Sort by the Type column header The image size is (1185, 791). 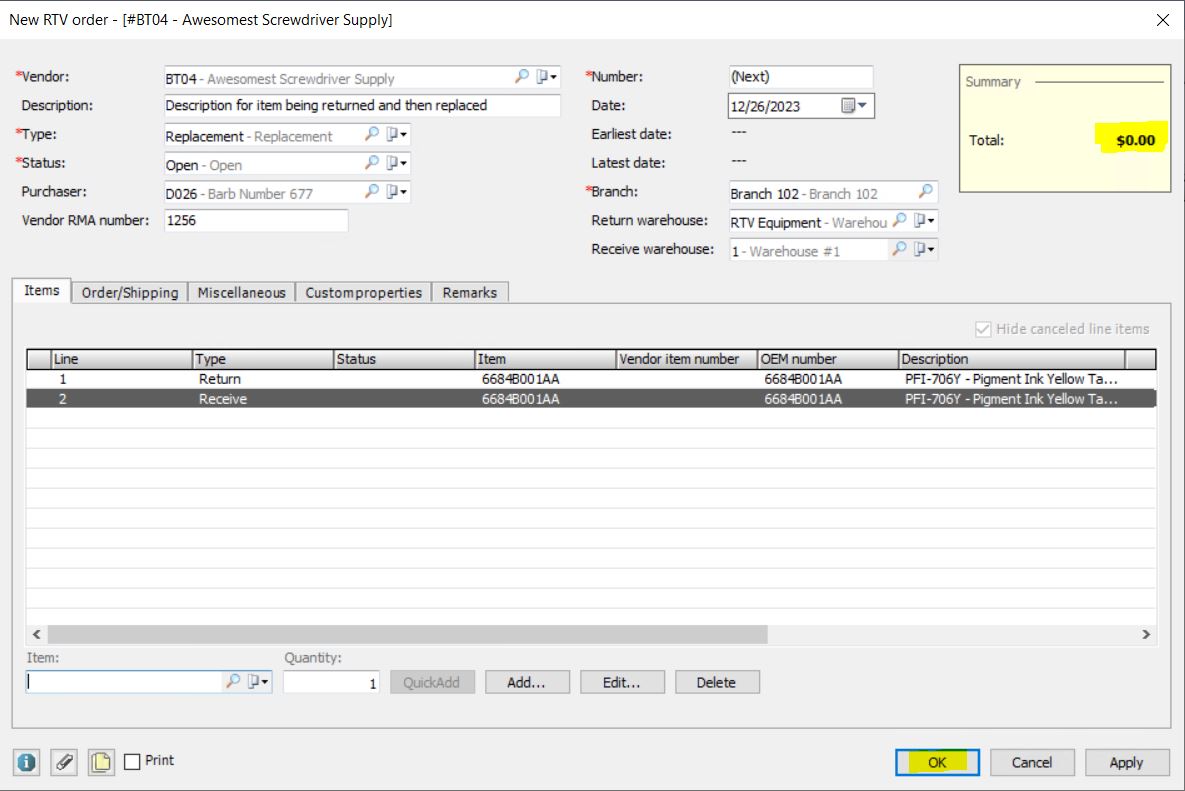(263, 359)
